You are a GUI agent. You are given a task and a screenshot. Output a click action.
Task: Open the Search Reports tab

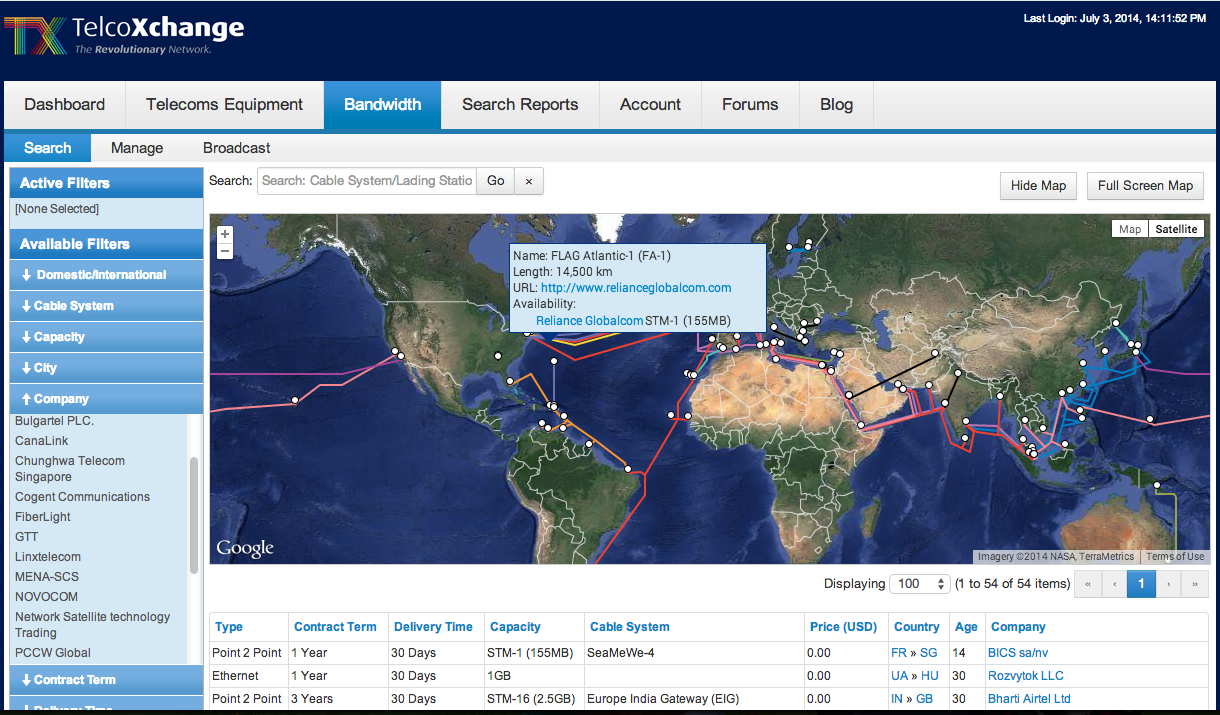point(520,105)
